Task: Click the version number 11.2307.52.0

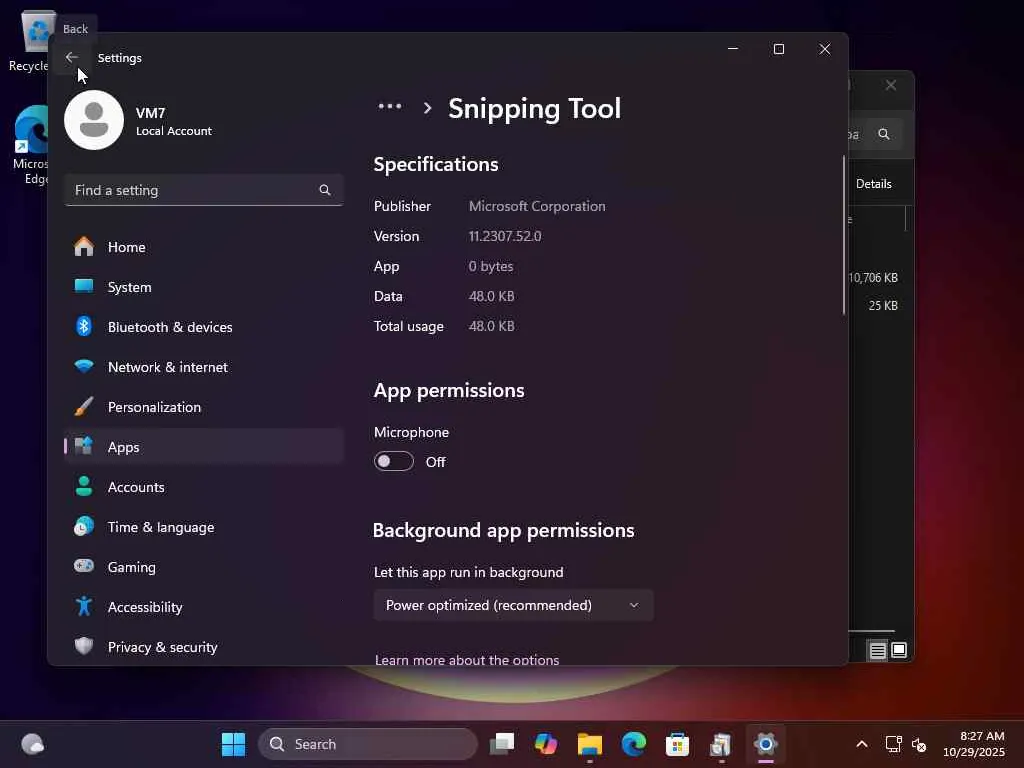Action: point(505,236)
